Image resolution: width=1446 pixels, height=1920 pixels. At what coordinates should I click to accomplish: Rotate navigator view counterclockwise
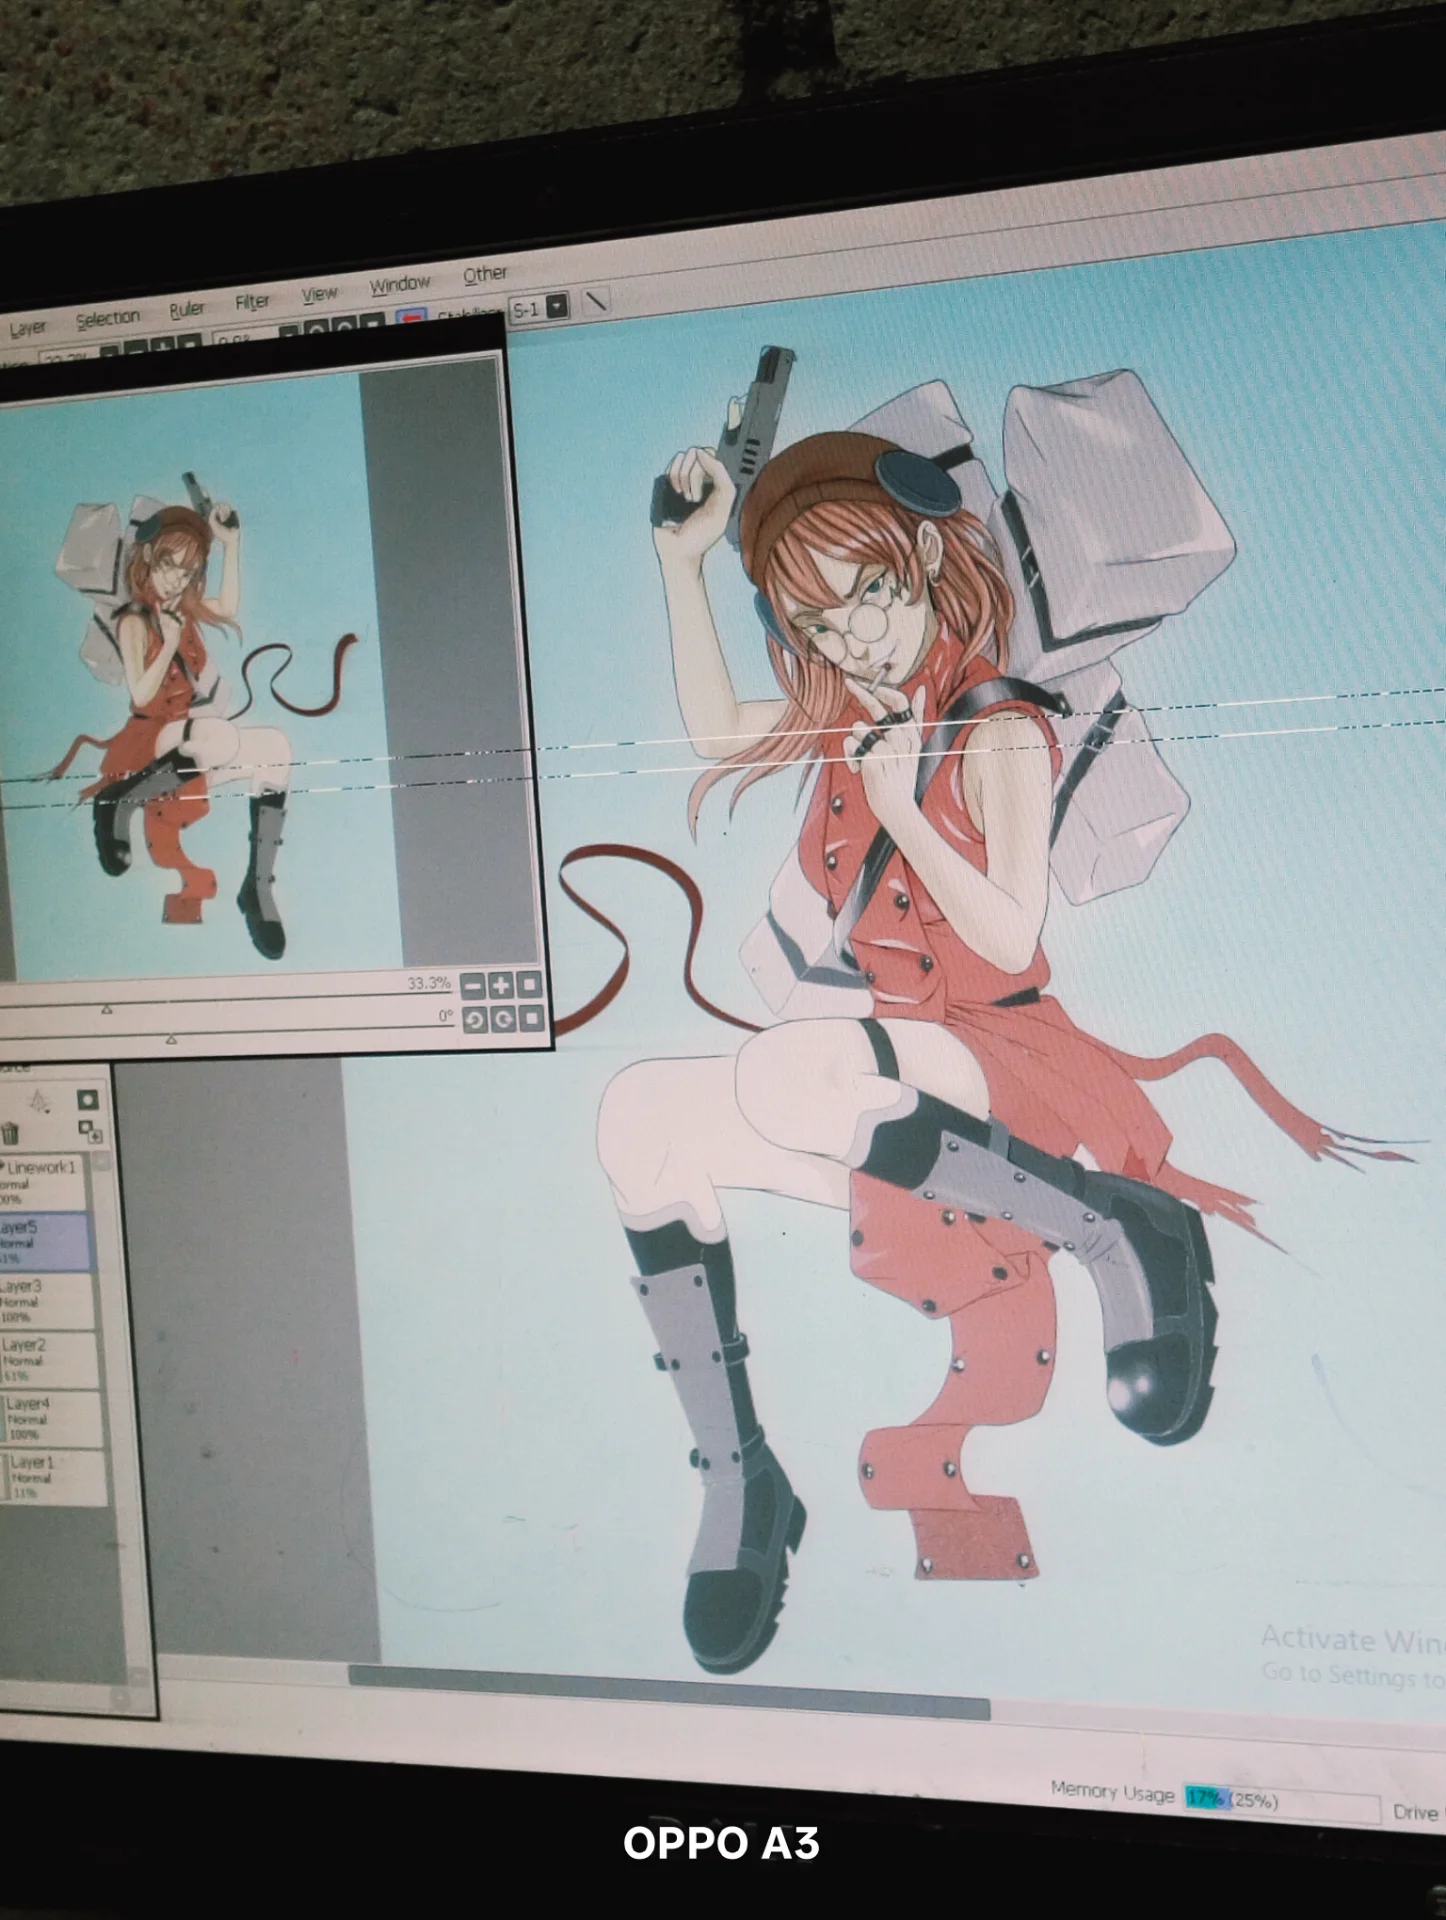click(x=475, y=1021)
